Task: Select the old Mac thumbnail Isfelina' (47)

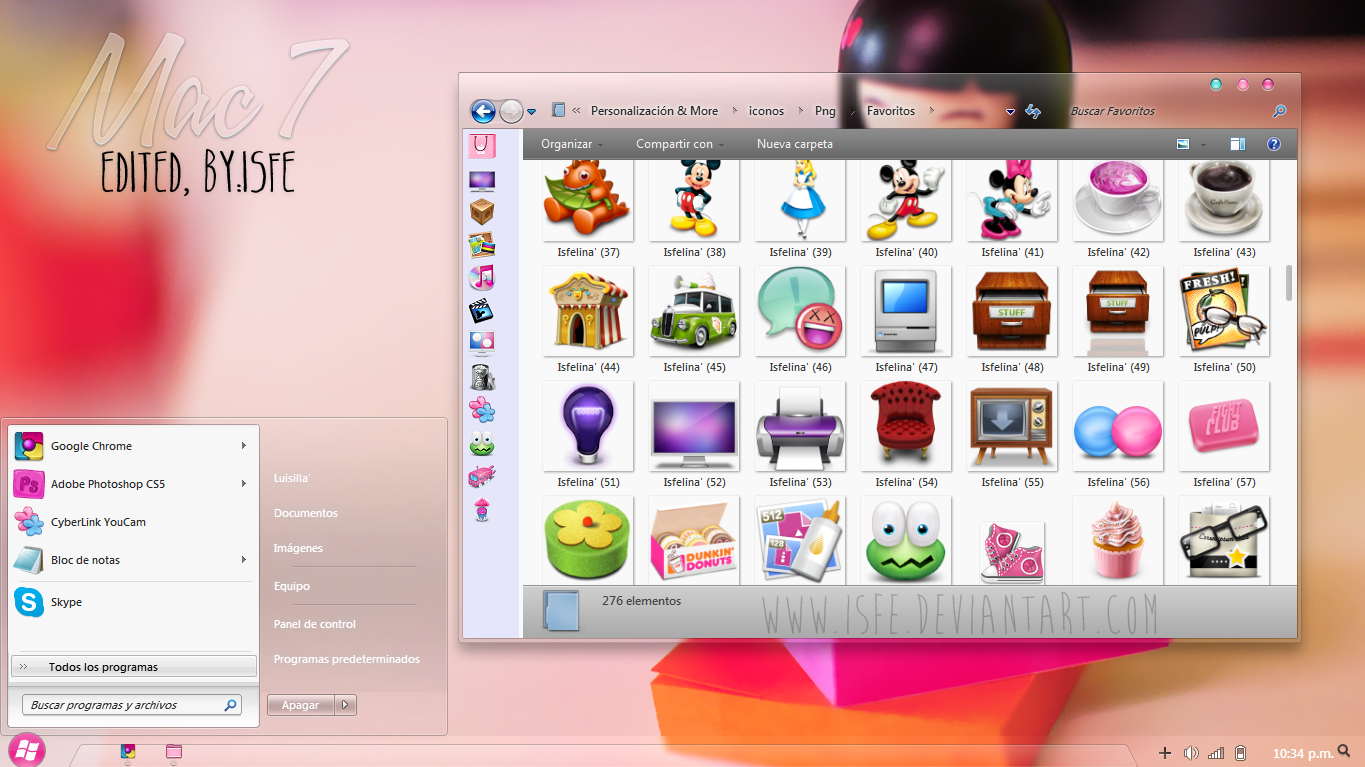Action: [x=906, y=311]
